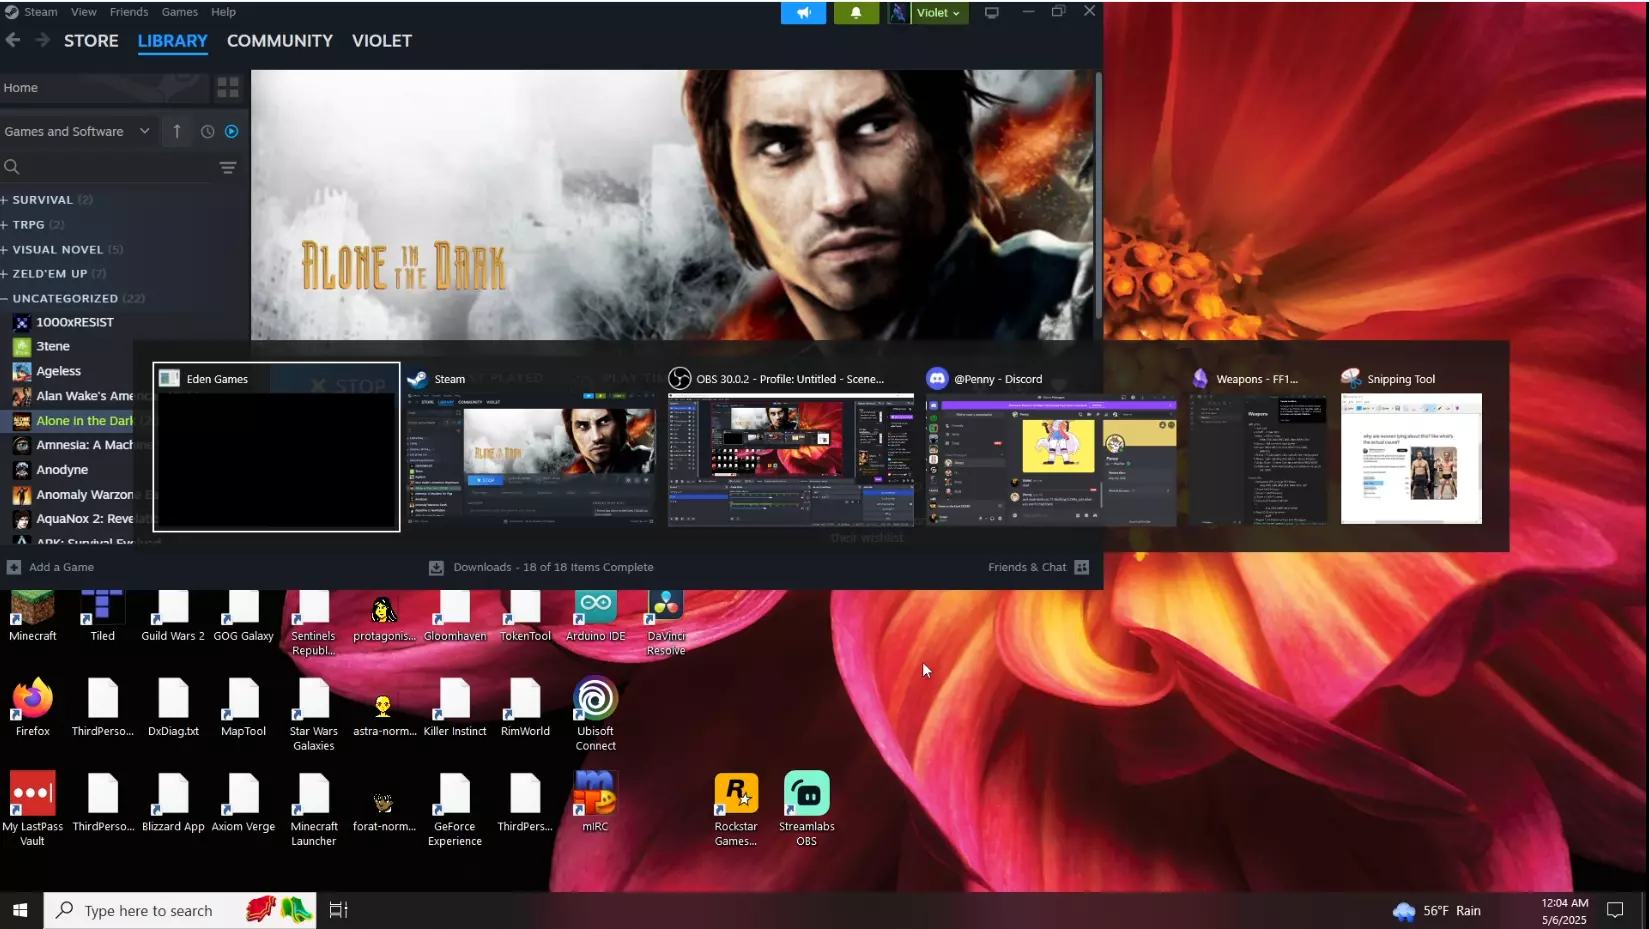Switch to @Penny Discord window thumbnail
Screen dimensions: 1649x929
coord(1050,447)
